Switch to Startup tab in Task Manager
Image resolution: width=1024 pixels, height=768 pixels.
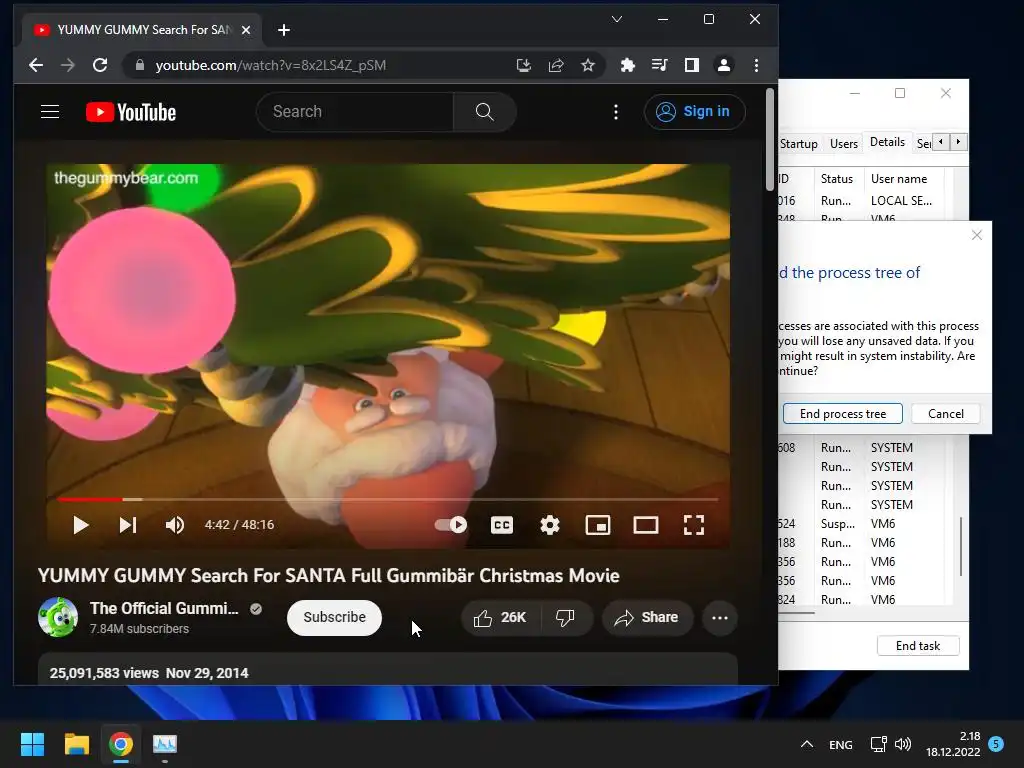799,144
